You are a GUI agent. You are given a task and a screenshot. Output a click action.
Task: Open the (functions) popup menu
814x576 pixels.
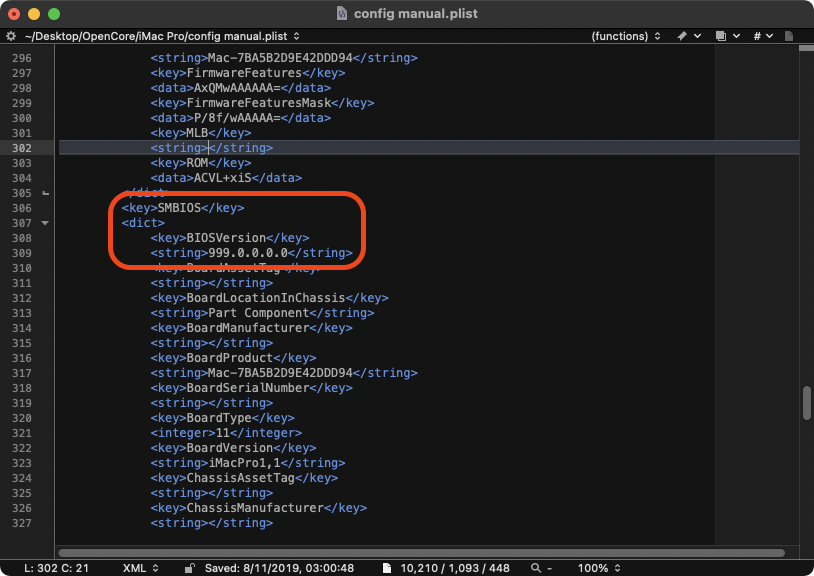click(626, 36)
